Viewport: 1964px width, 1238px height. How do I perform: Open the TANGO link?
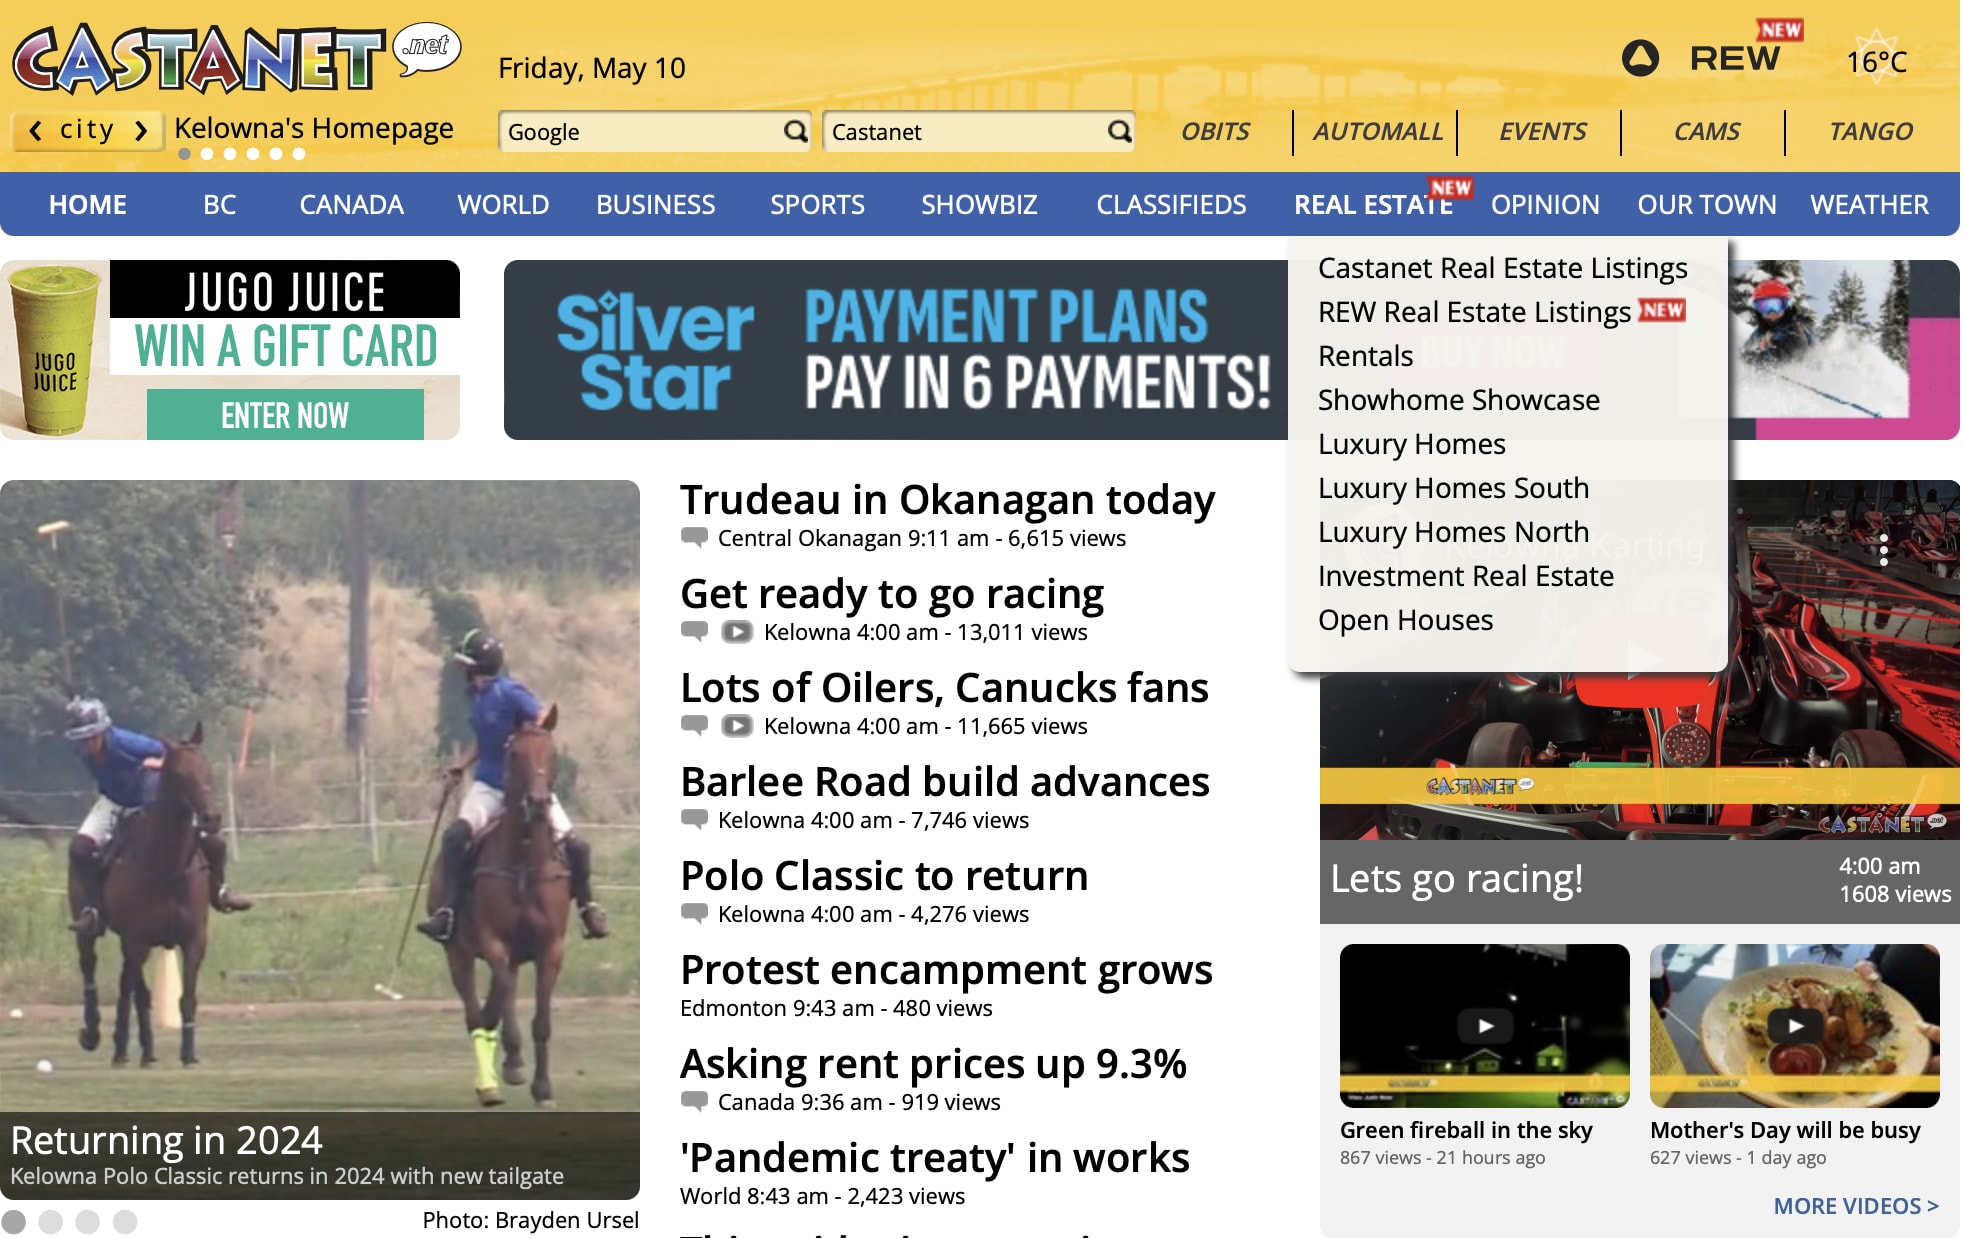coord(1870,131)
